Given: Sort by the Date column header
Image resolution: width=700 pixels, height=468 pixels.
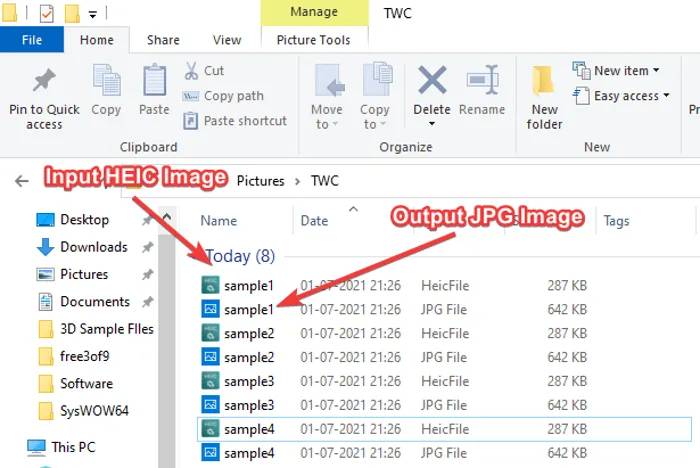Looking at the screenshot, I should 315,221.
